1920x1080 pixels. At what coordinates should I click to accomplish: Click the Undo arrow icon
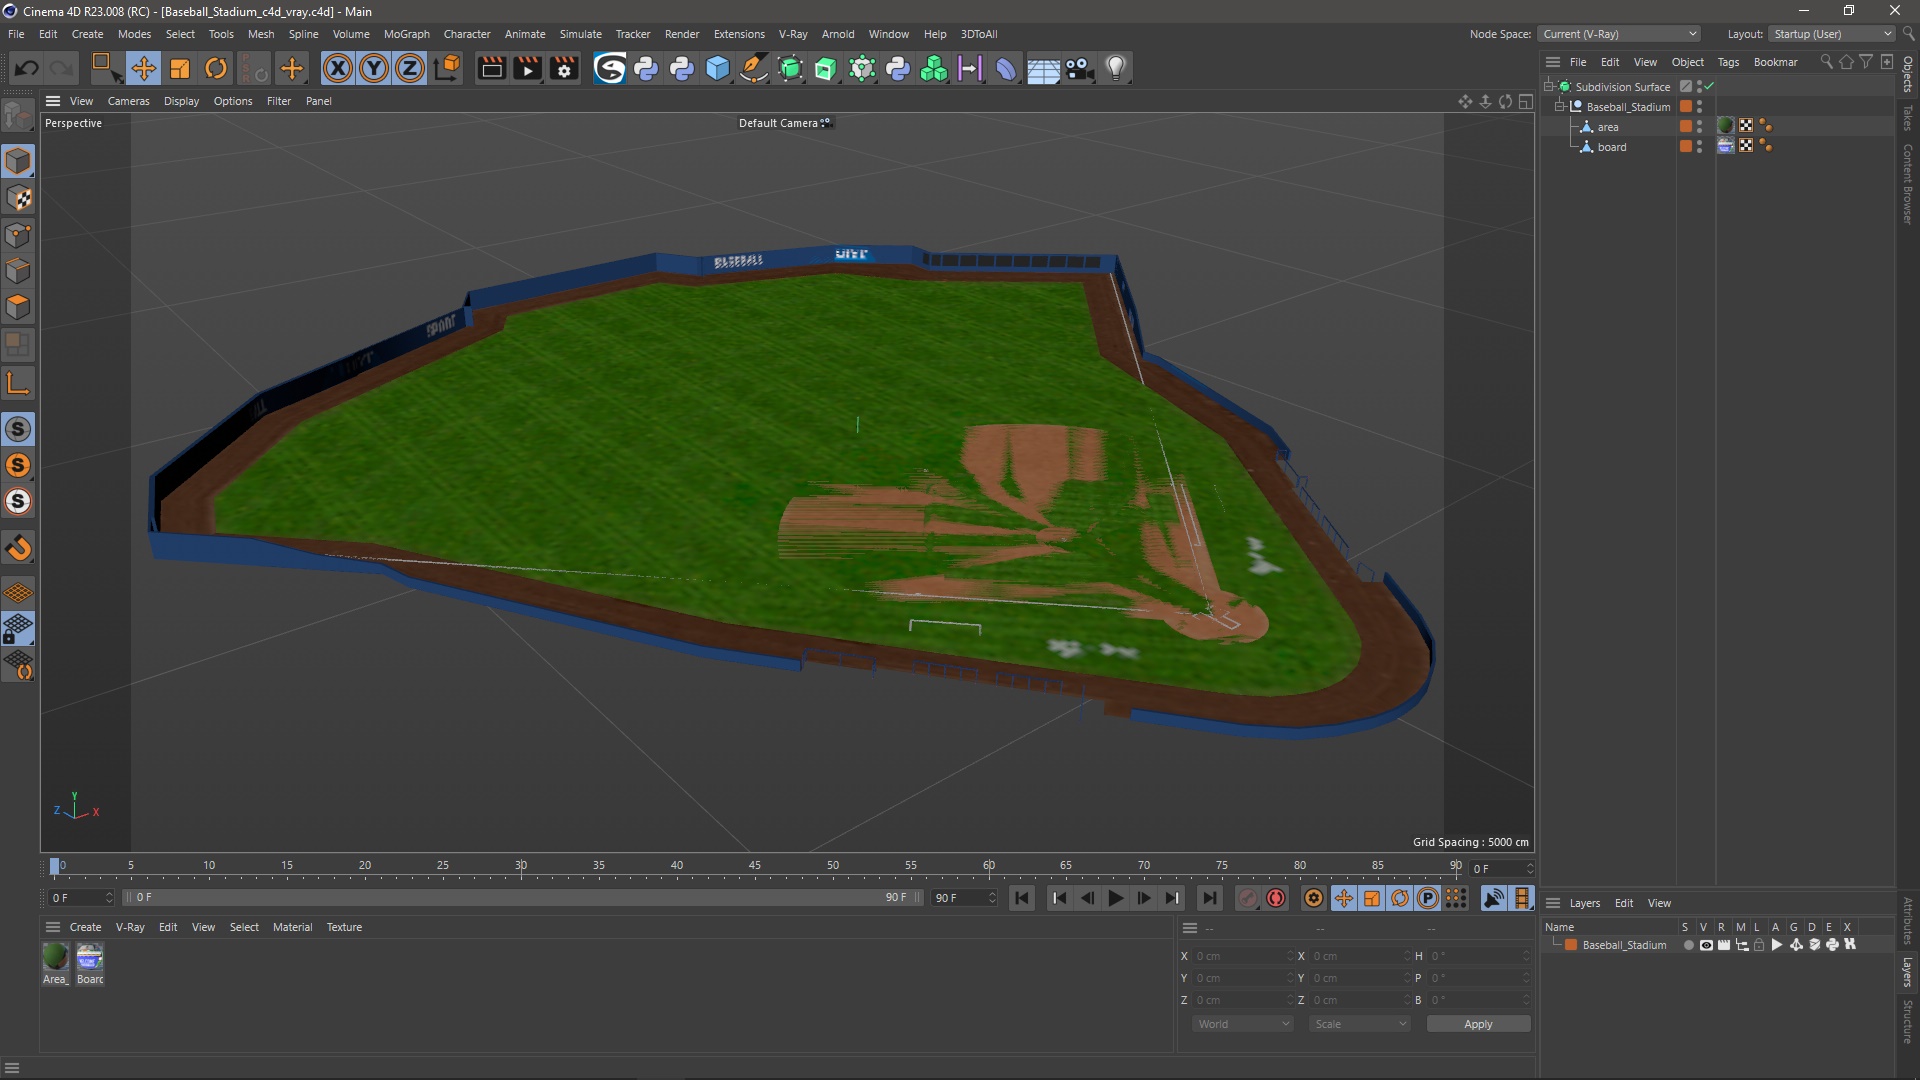(x=27, y=68)
